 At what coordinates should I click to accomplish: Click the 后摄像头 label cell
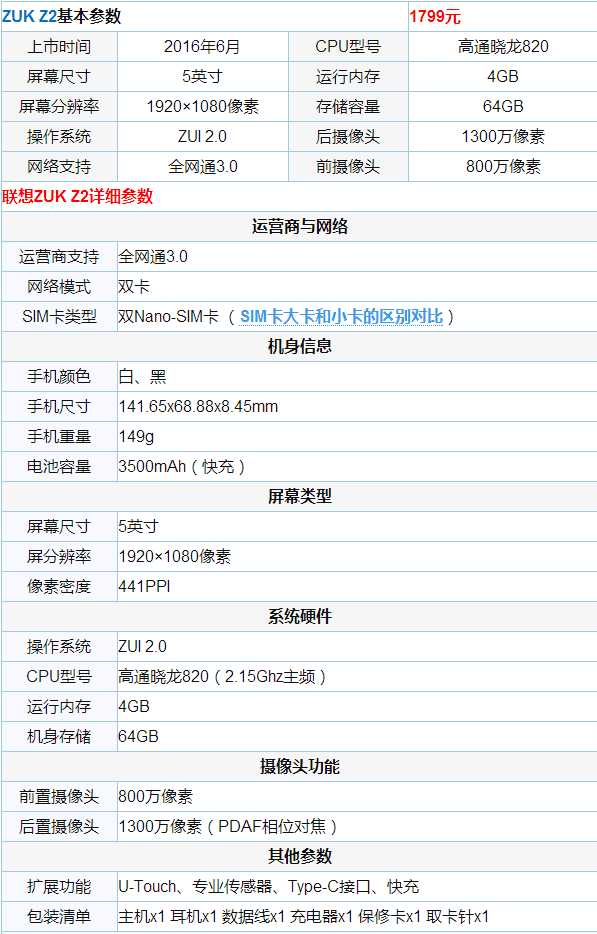(x=348, y=136)
